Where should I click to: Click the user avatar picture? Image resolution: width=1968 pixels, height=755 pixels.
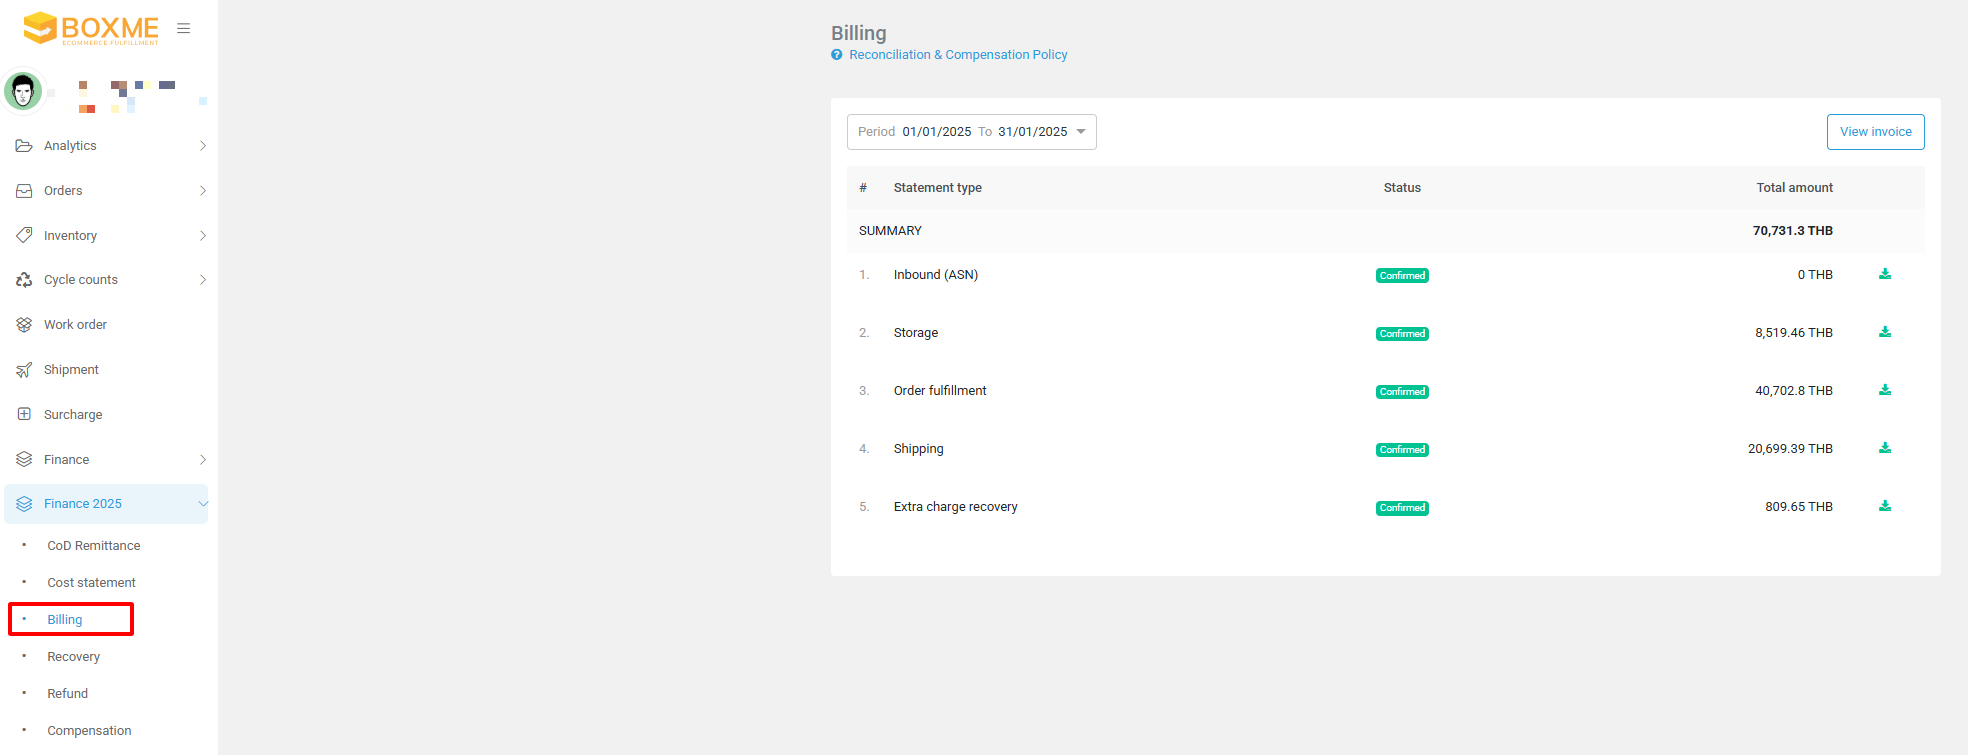click(x=23, y=91)
